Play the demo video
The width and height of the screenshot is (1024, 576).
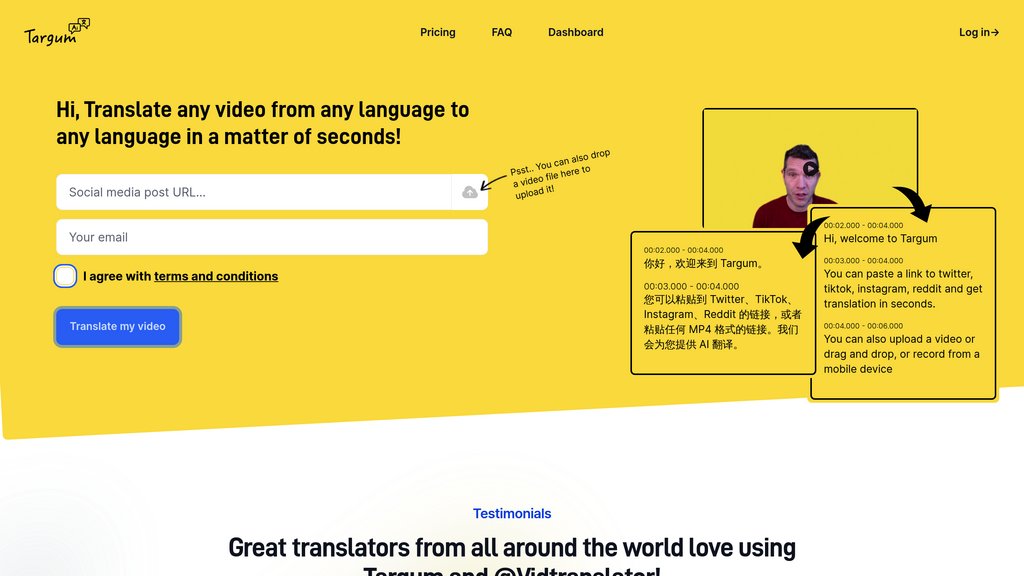810,169
